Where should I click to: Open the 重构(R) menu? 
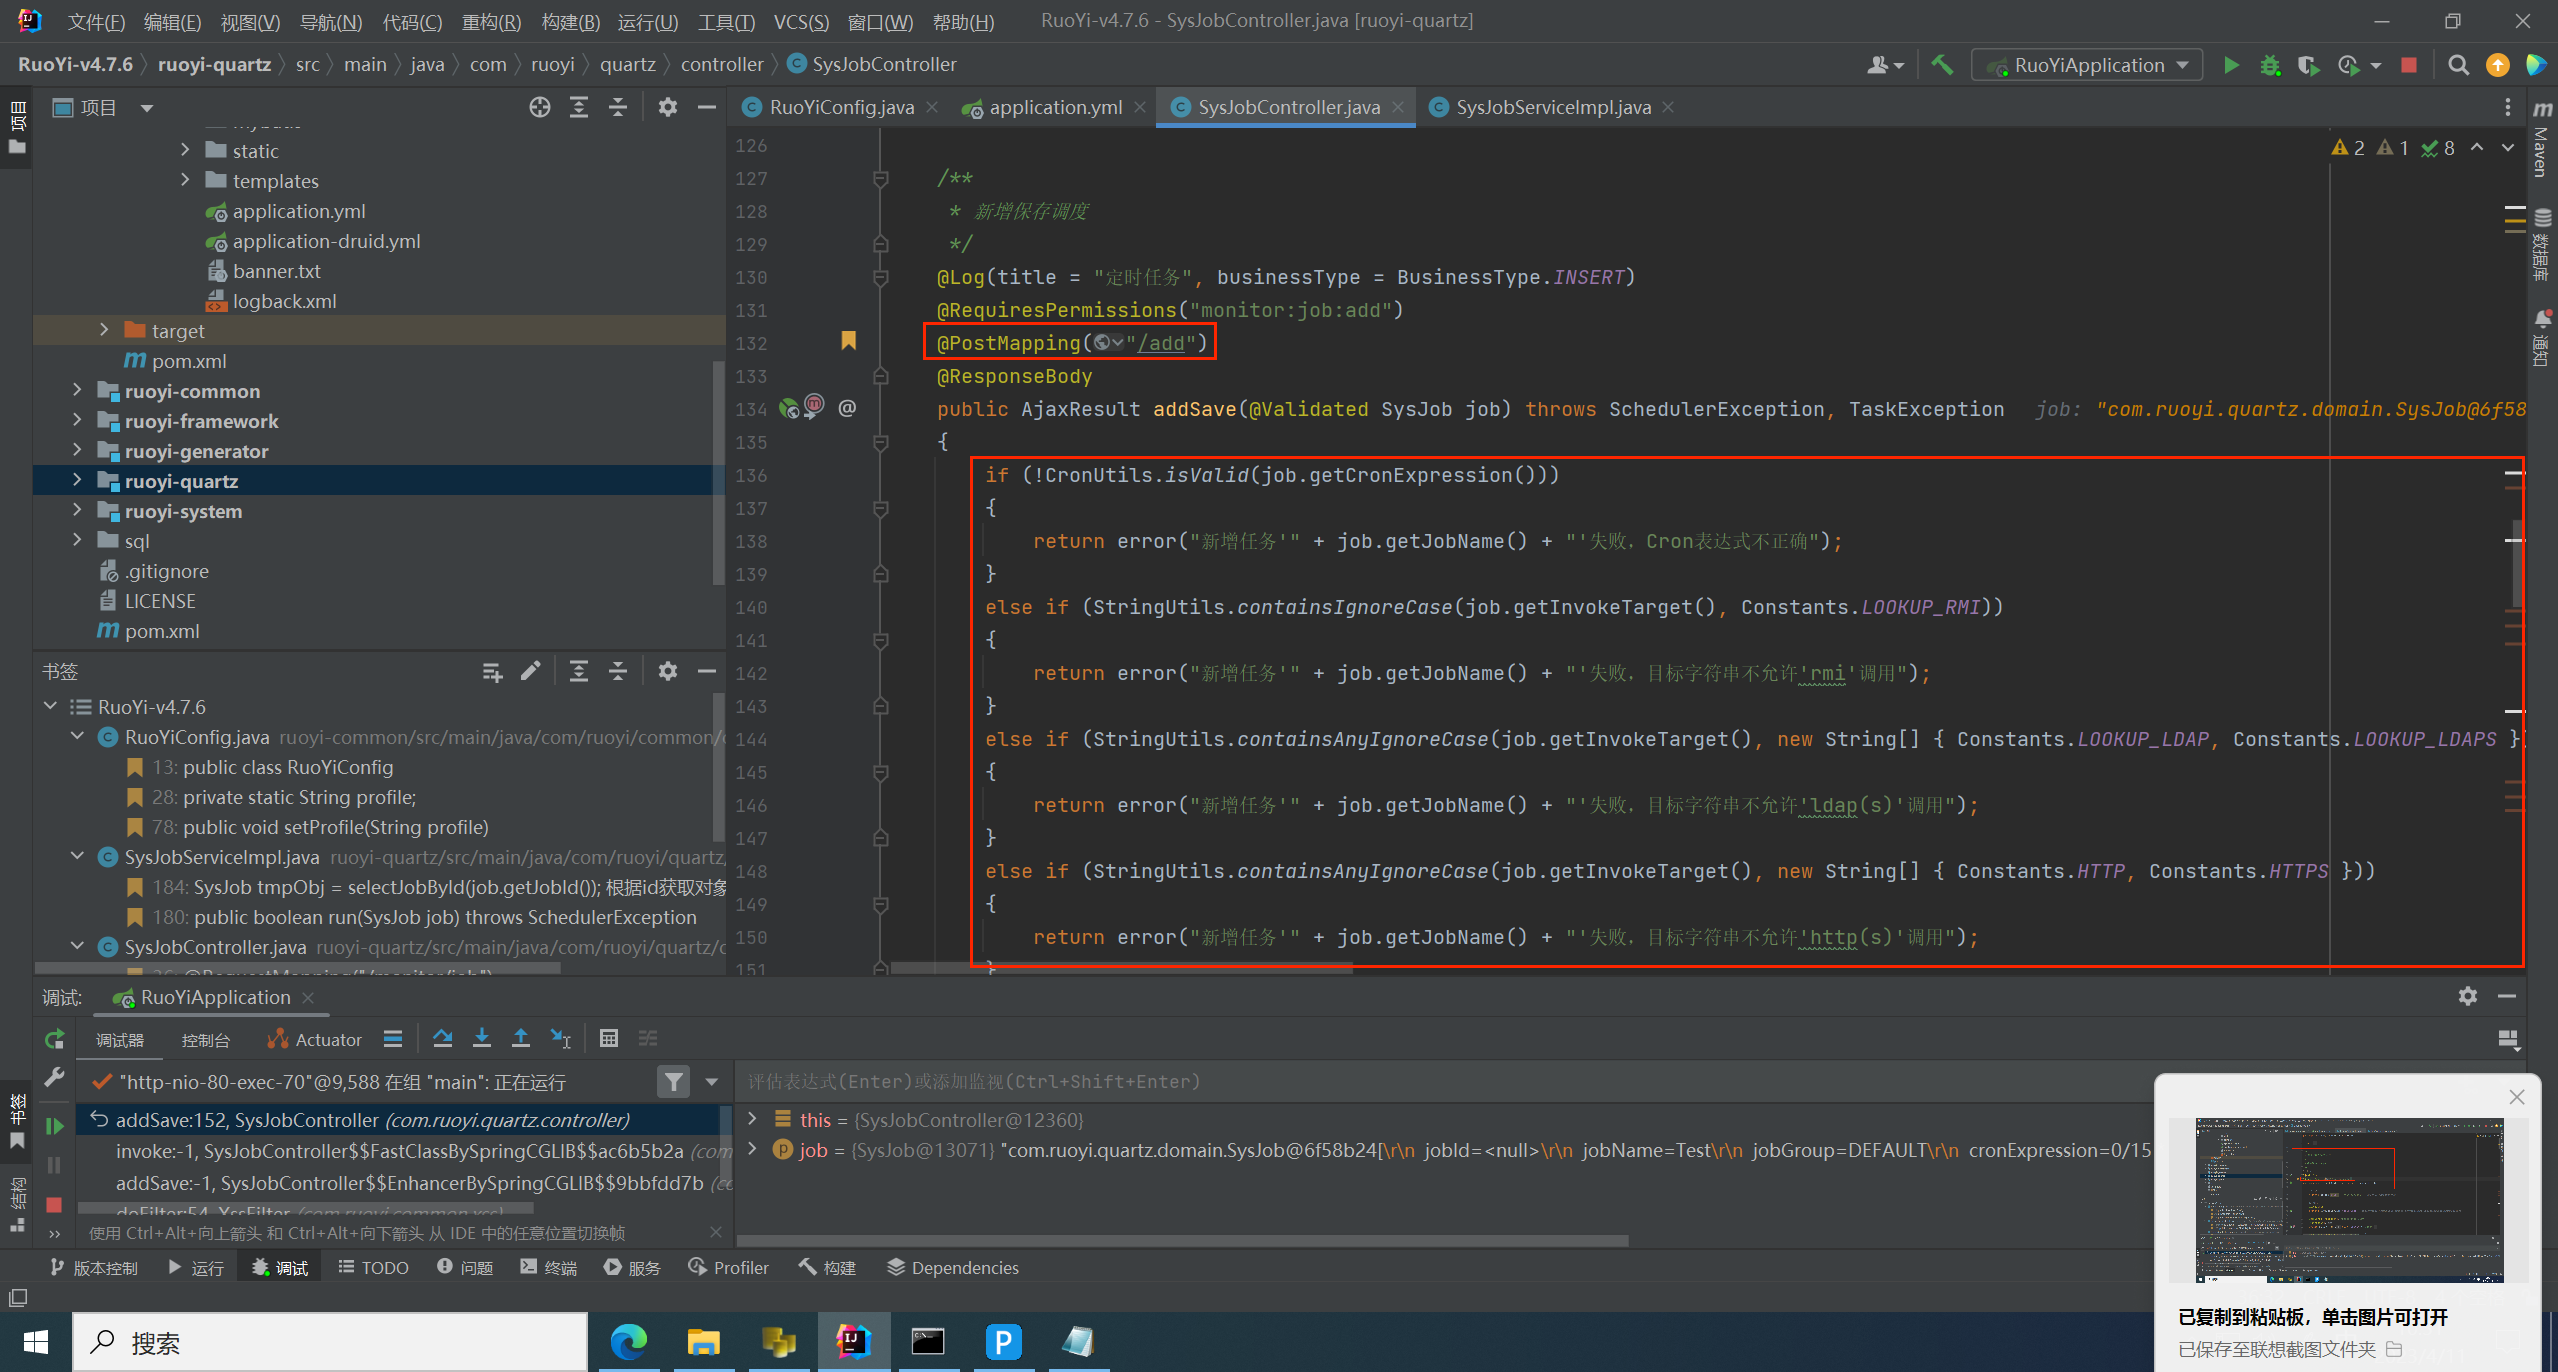coord(491,21)
